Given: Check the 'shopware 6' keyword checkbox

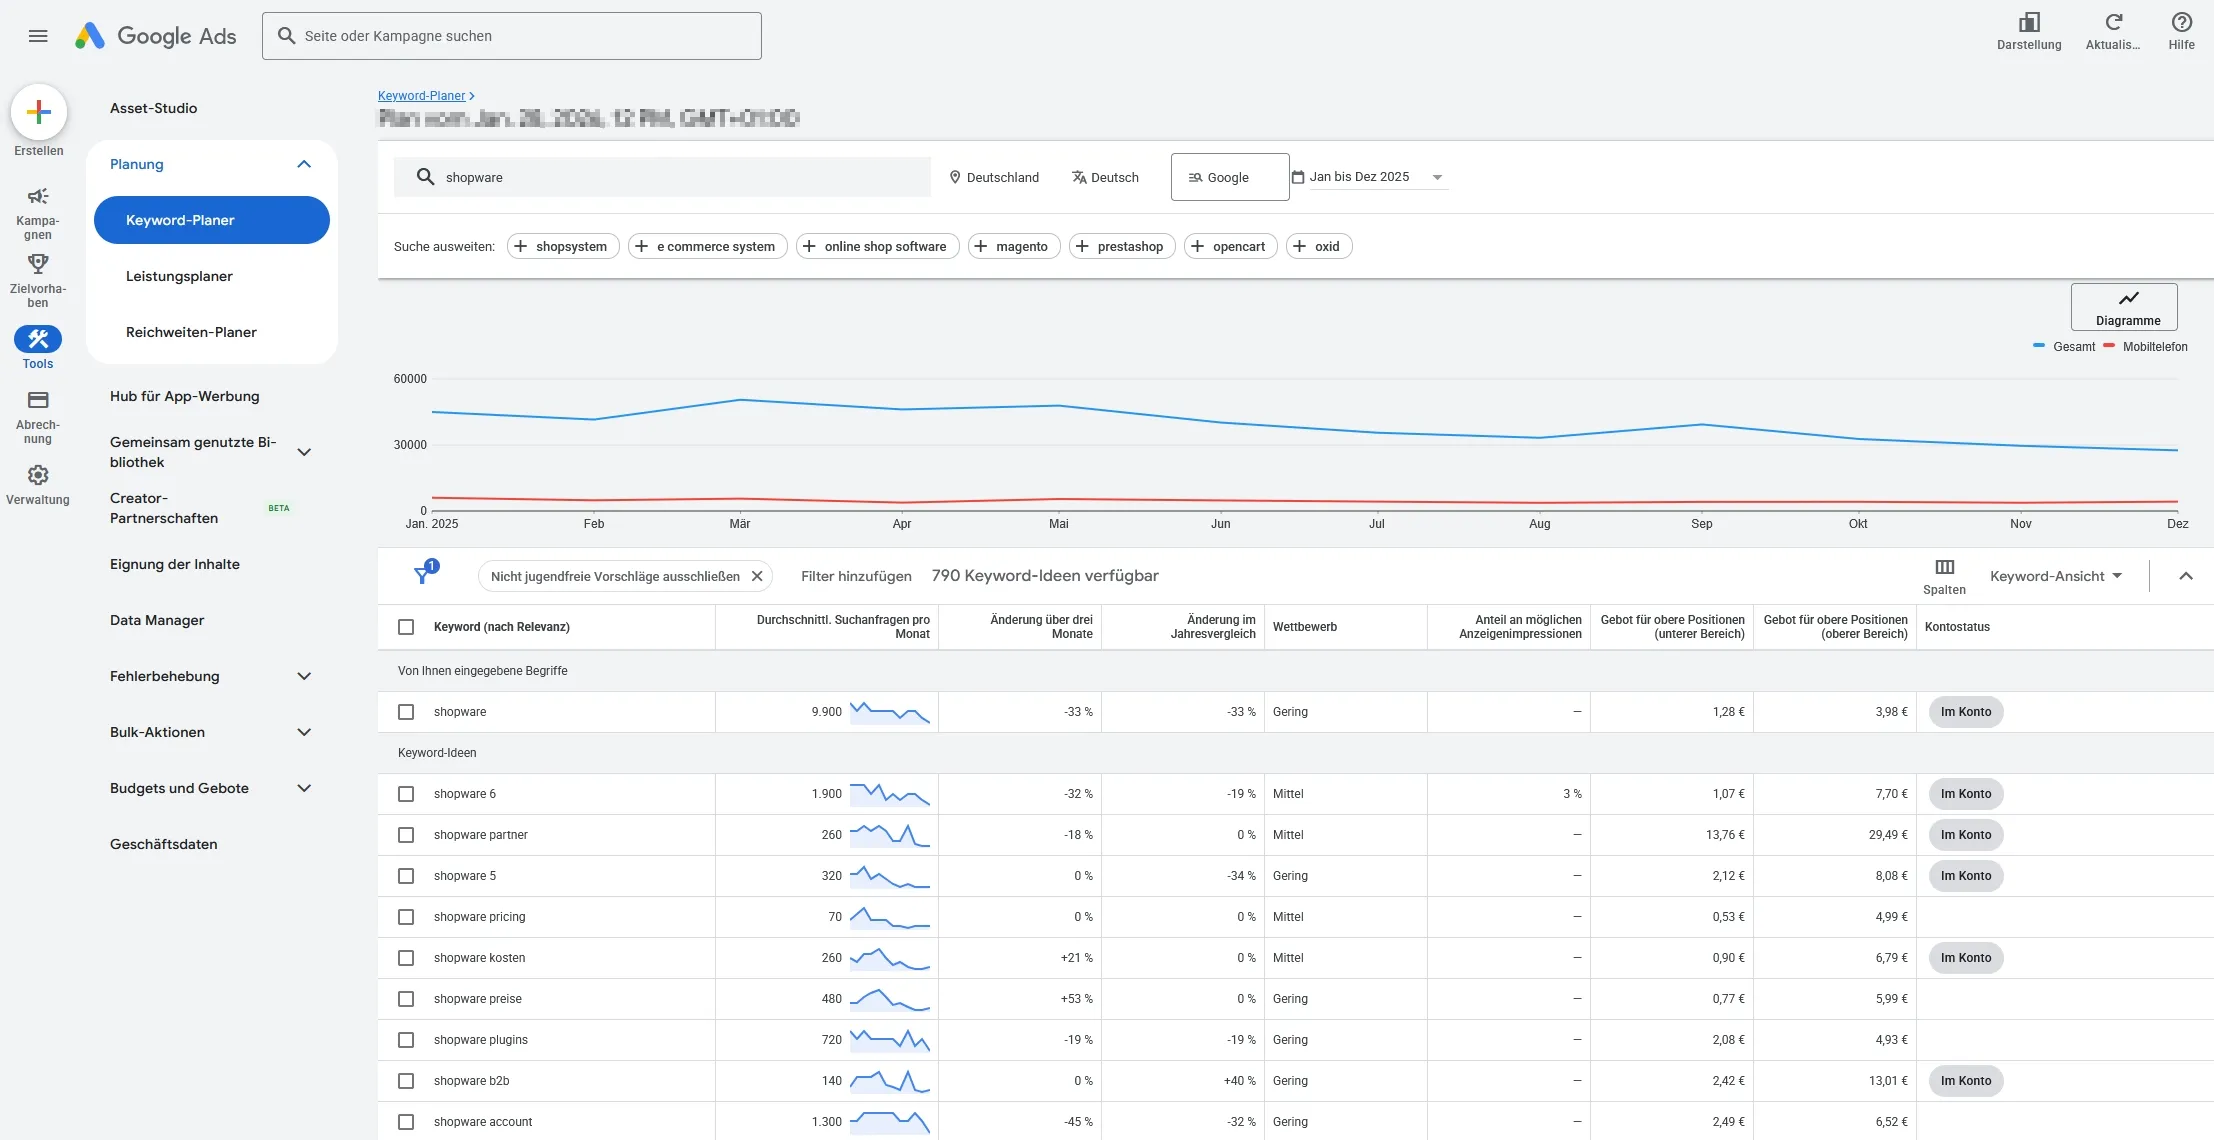Looking at the screenshot, I should [406, 794].
